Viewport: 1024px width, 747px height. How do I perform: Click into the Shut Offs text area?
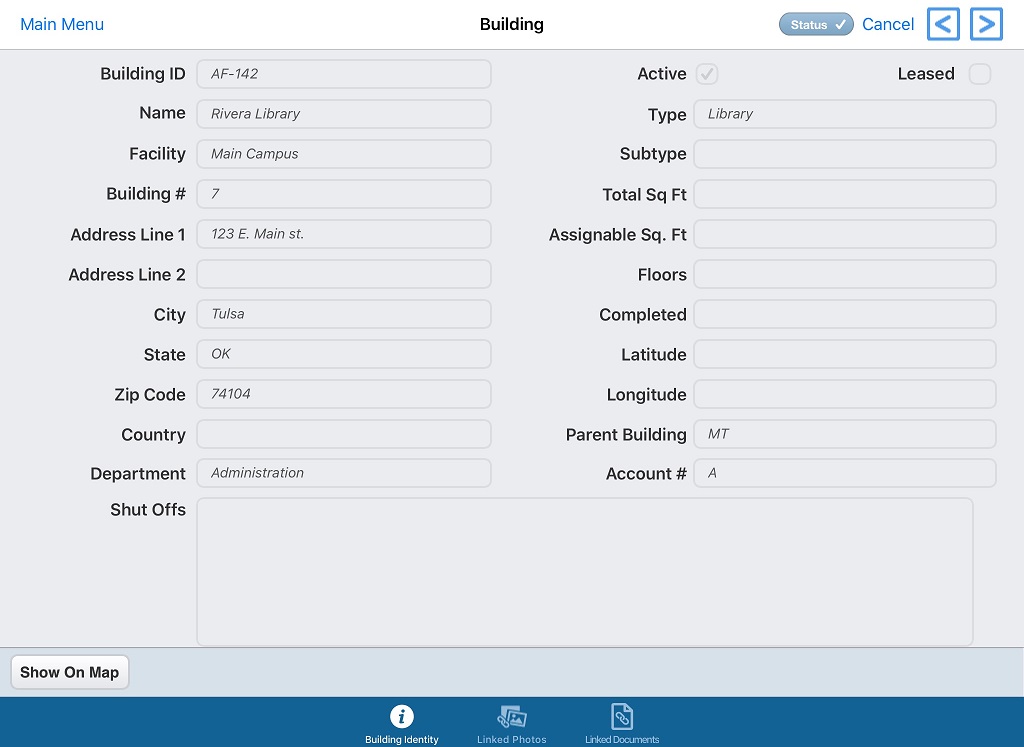(584, 572)
